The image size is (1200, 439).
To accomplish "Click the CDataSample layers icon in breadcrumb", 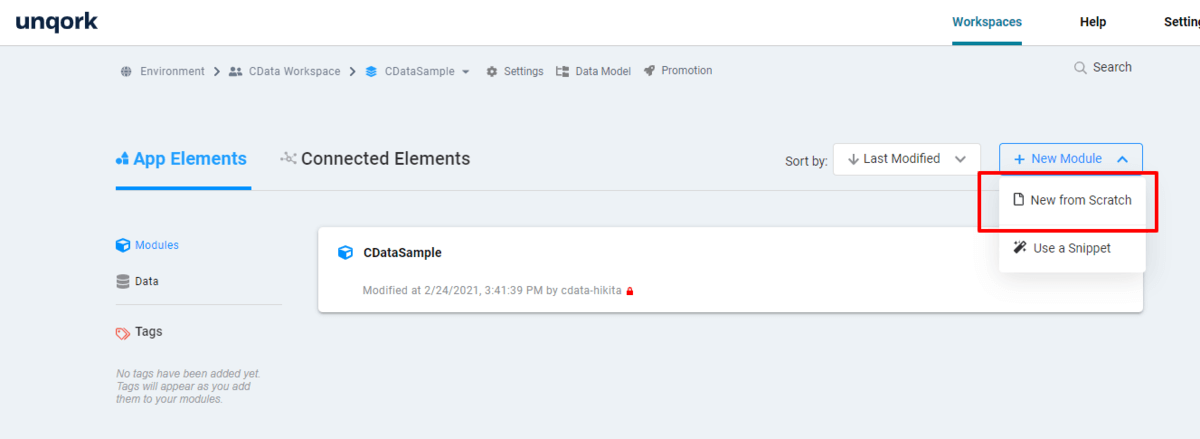I will [371, 71].
